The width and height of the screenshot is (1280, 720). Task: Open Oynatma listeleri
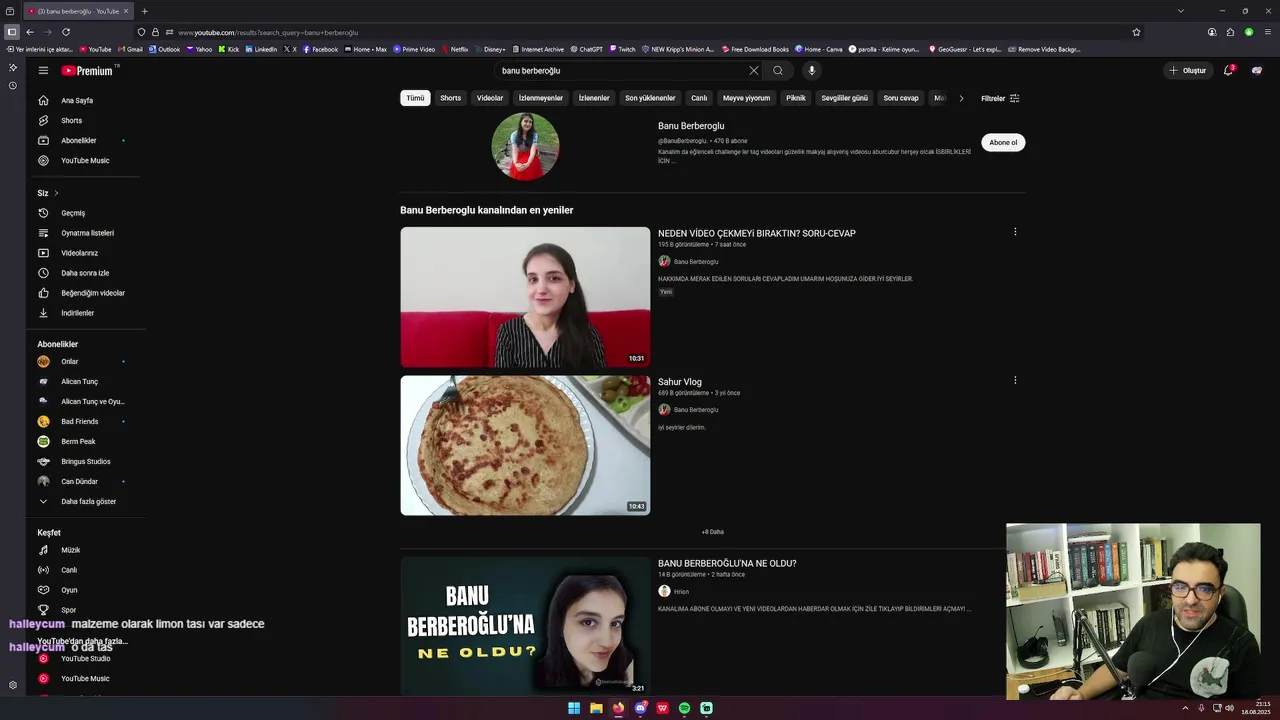[x=87, y=233]
